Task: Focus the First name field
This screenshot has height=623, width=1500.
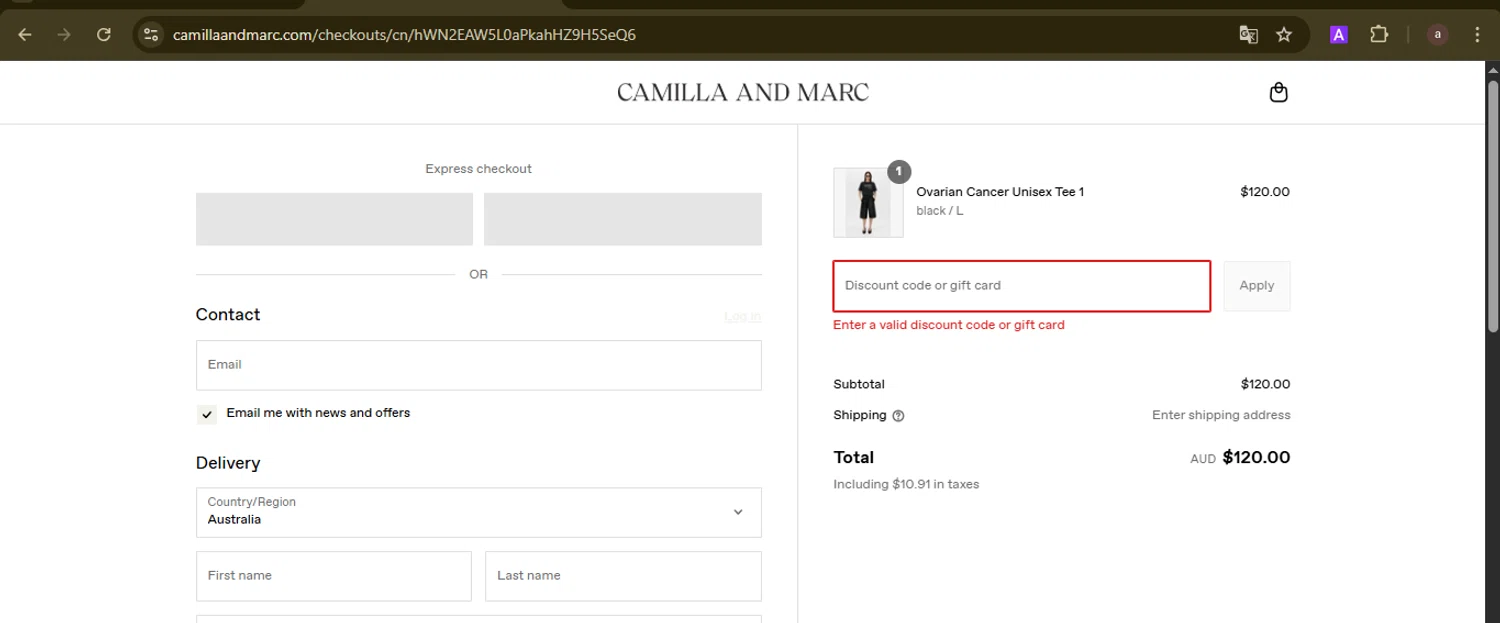Action: [334, 576]
